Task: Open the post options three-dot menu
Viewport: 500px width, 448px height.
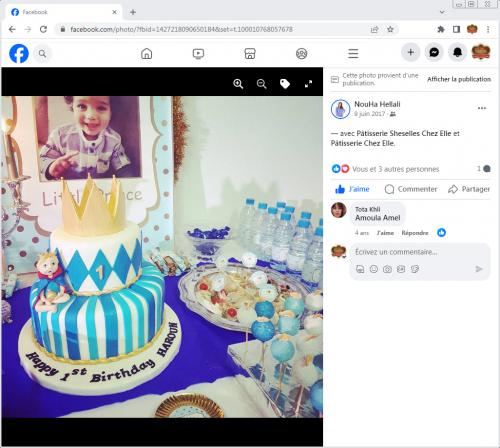Action: [482, 108]
